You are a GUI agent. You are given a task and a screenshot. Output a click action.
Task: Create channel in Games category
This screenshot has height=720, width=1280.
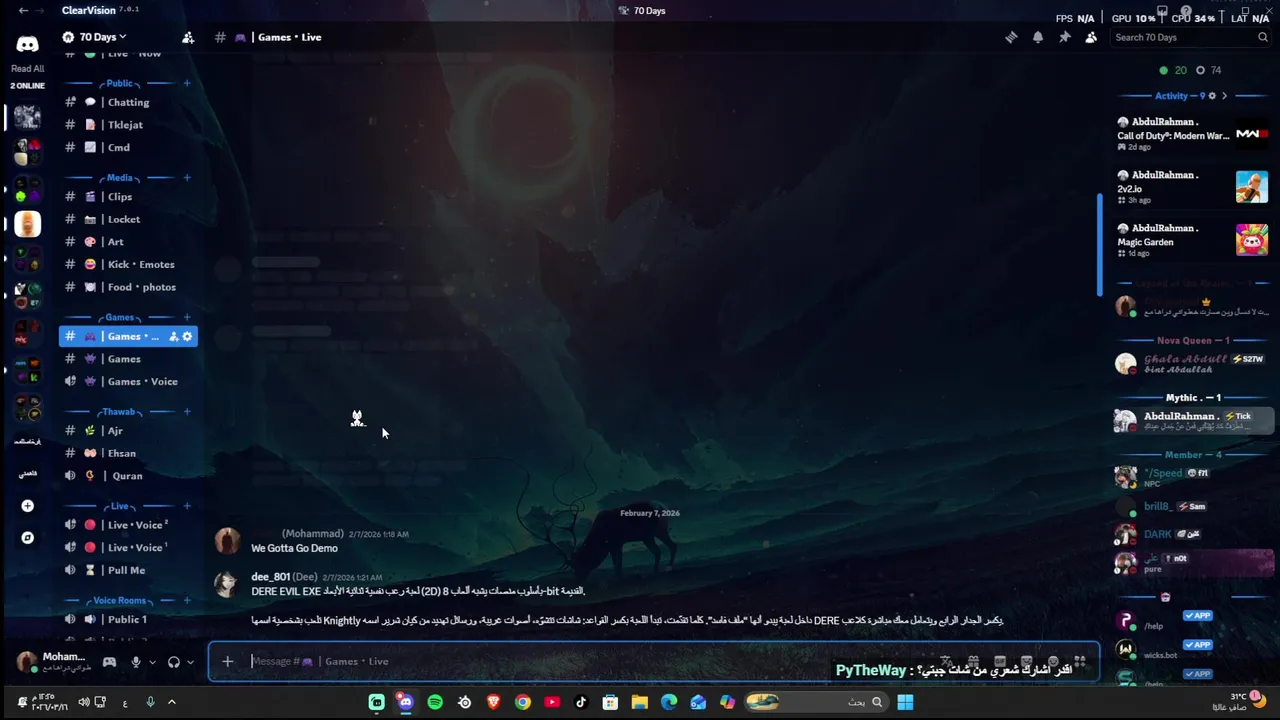tap(187, 317)
